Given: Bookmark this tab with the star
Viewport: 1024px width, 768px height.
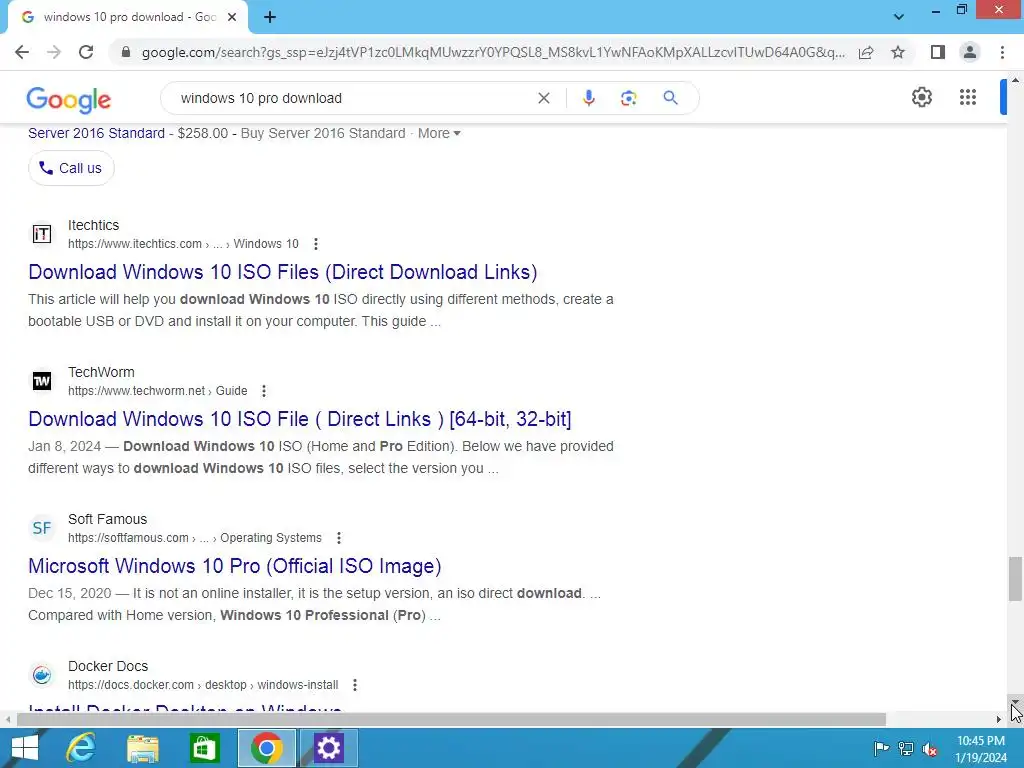Looking at the screenshot, I should coord(898,52).
